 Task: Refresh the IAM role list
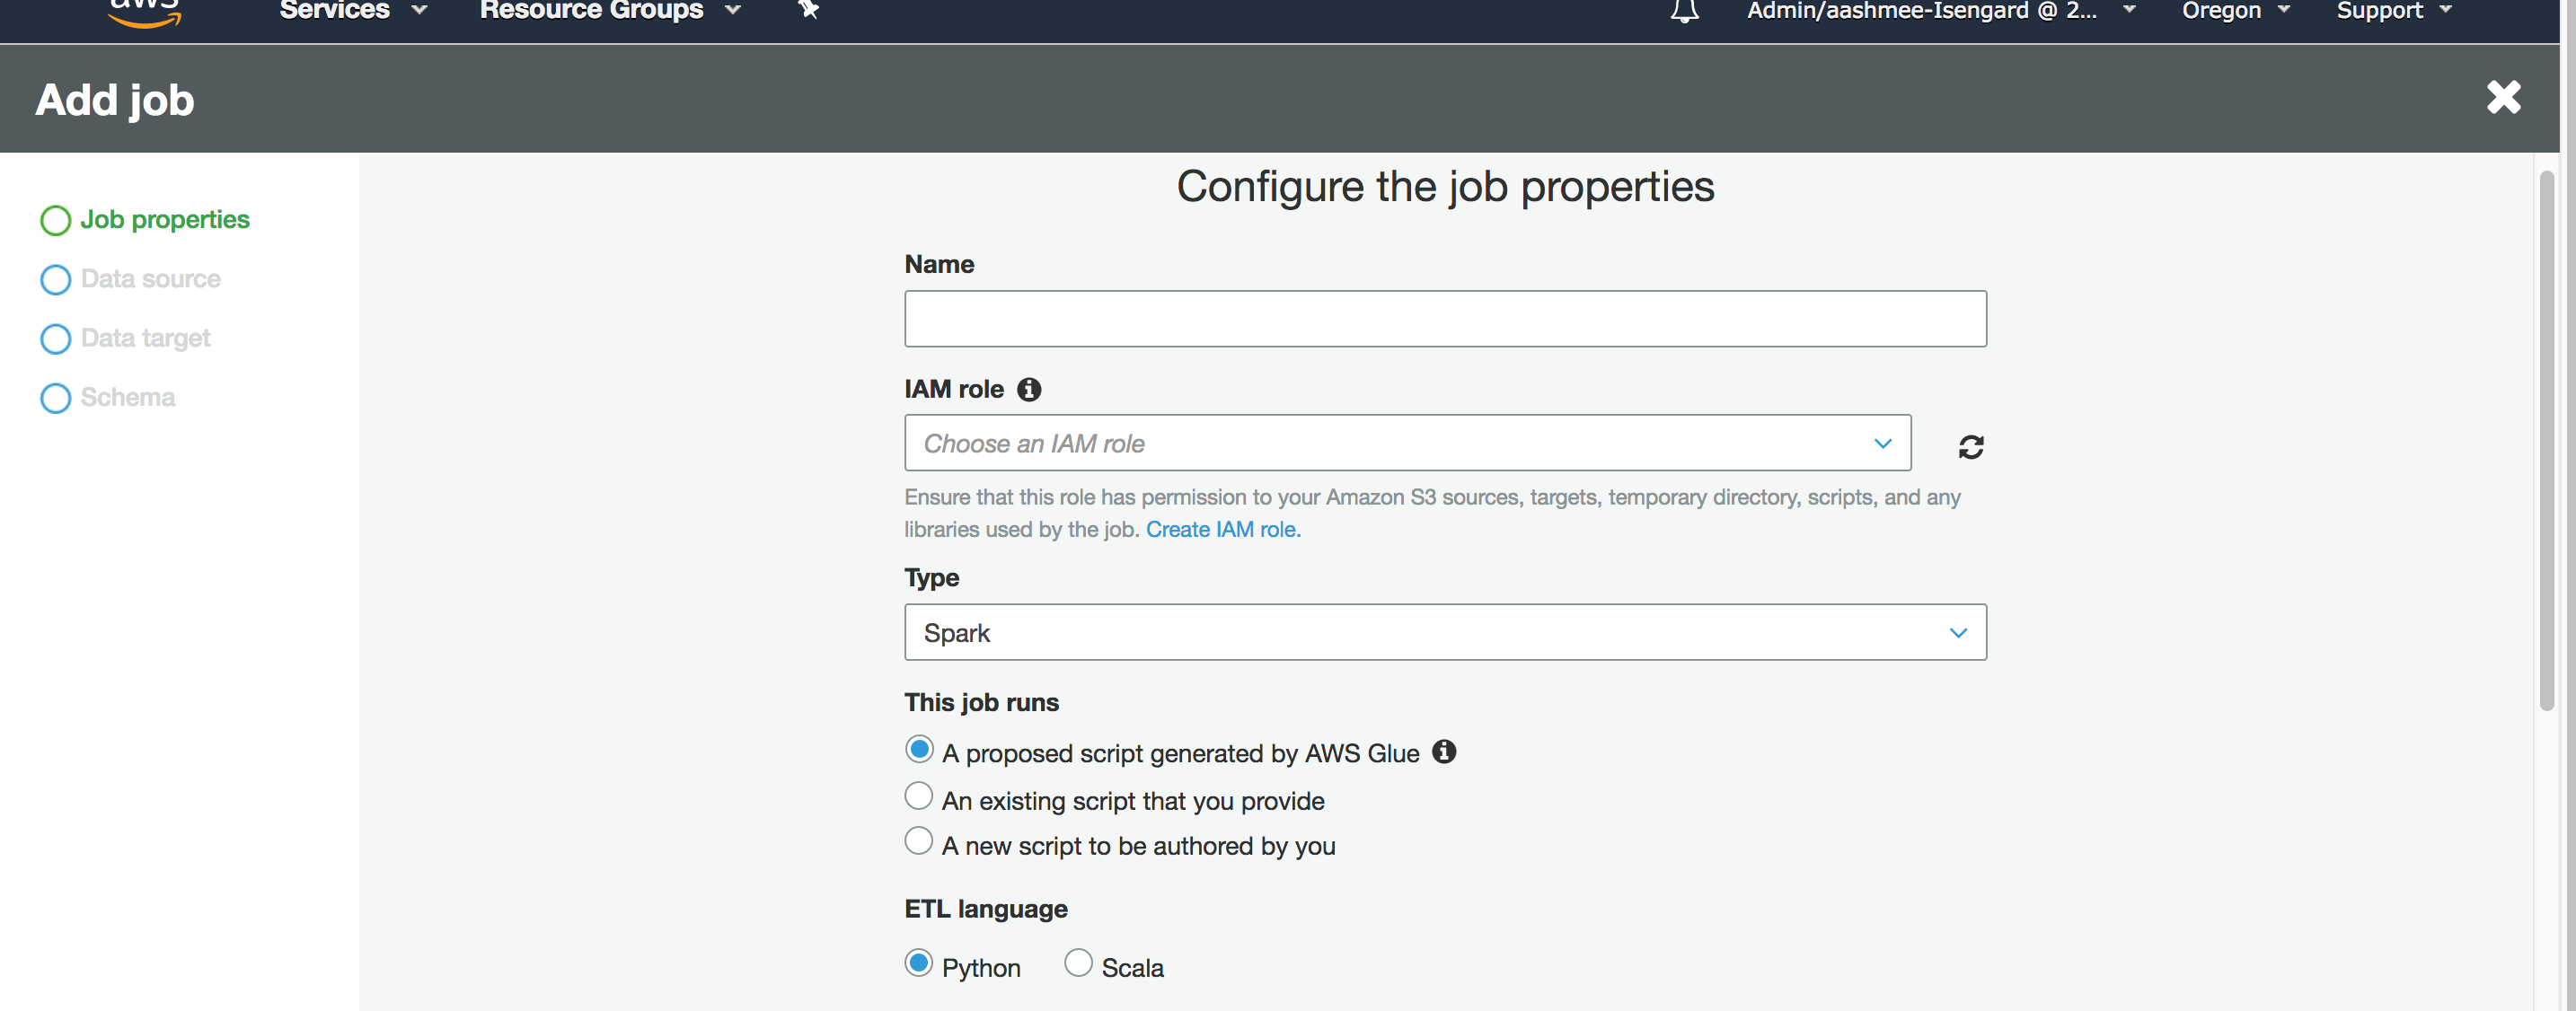click(x=1970, y=446)
